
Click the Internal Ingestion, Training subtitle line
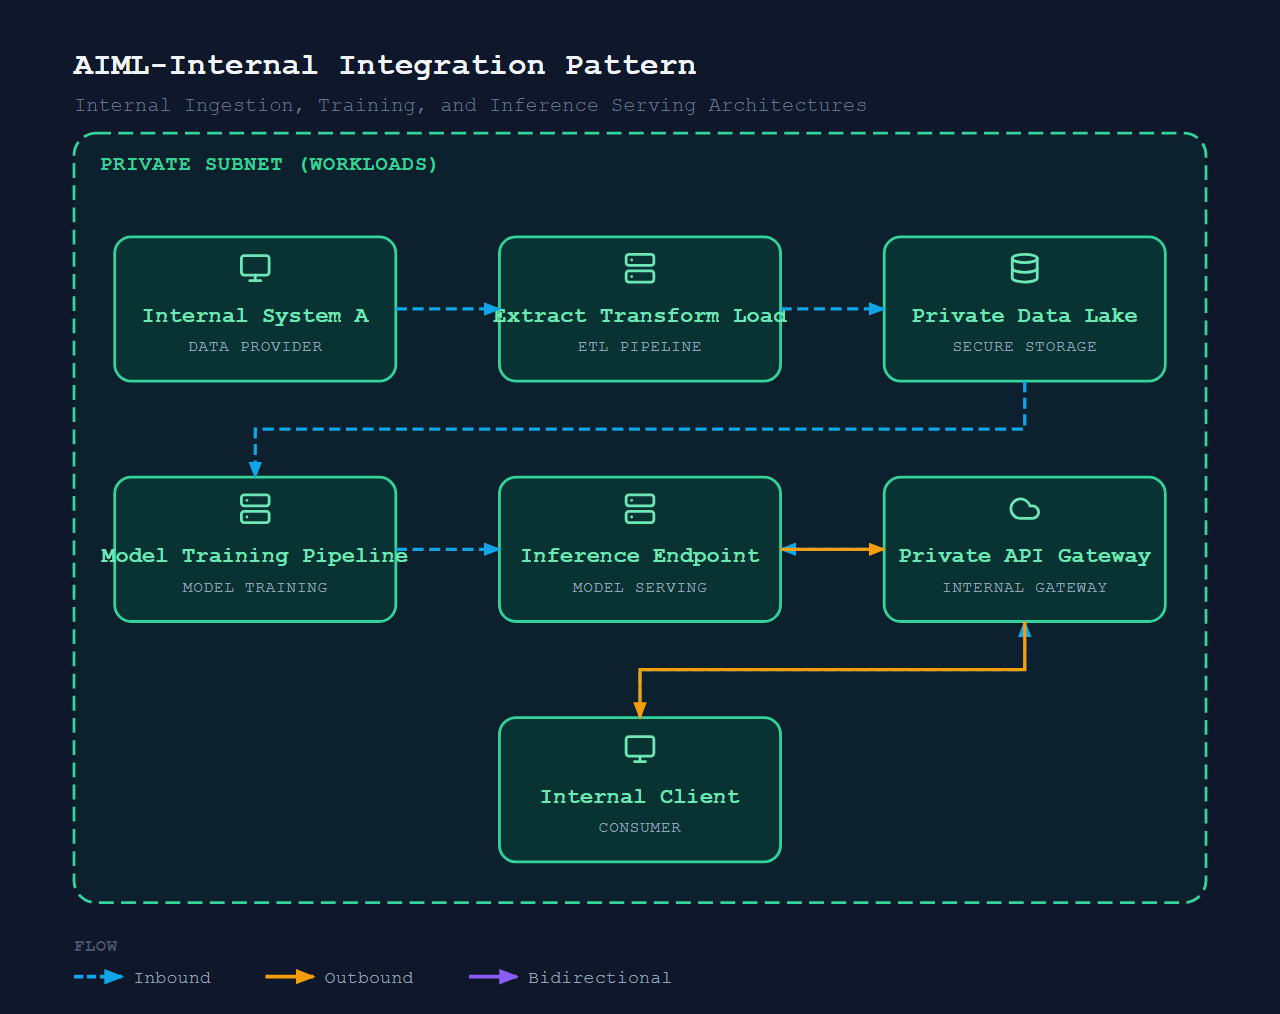coord(471,106)
